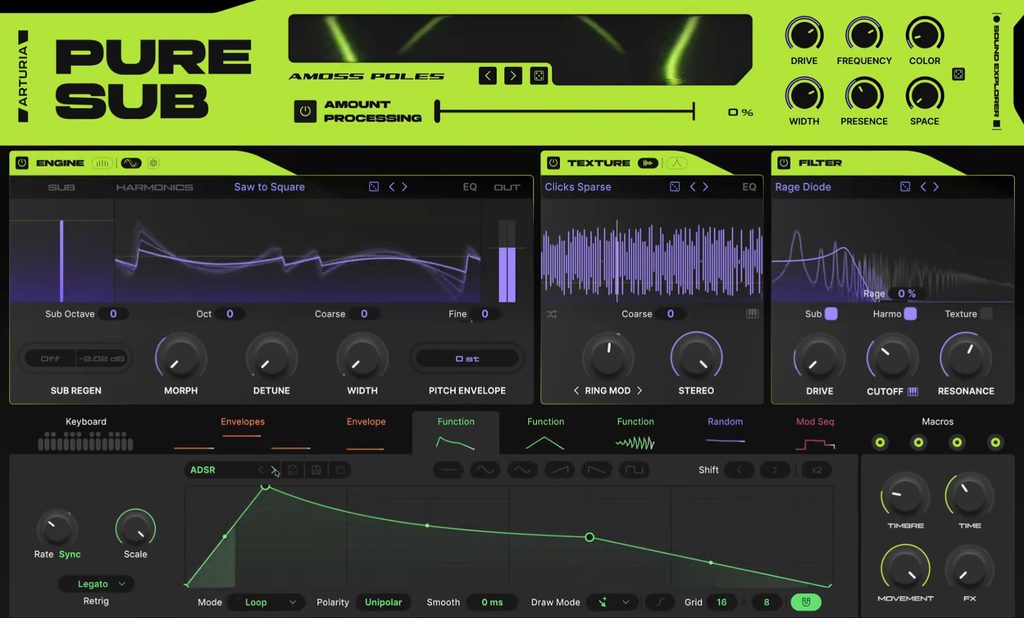Randomize Rage Diode filter with dice icon

905,187
